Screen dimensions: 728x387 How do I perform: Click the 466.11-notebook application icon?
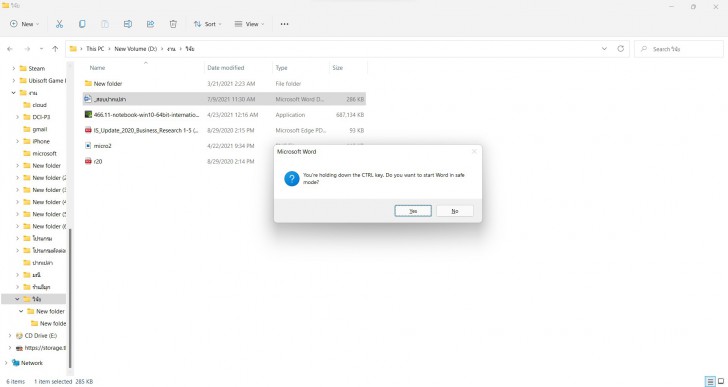(88, 115)
